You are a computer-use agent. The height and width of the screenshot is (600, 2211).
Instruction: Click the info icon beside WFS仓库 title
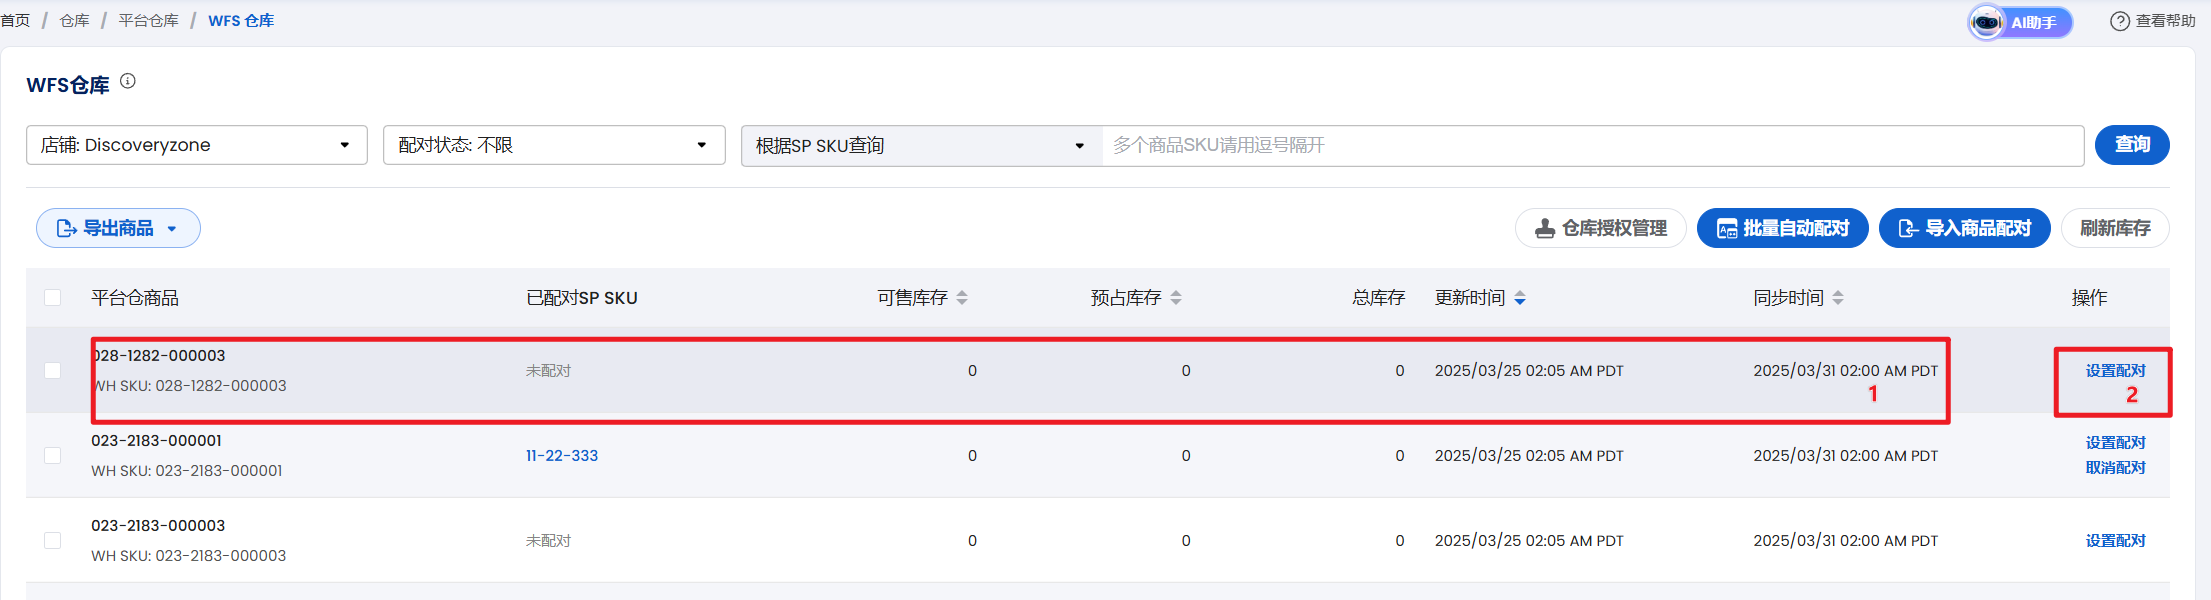click(128, 81)
